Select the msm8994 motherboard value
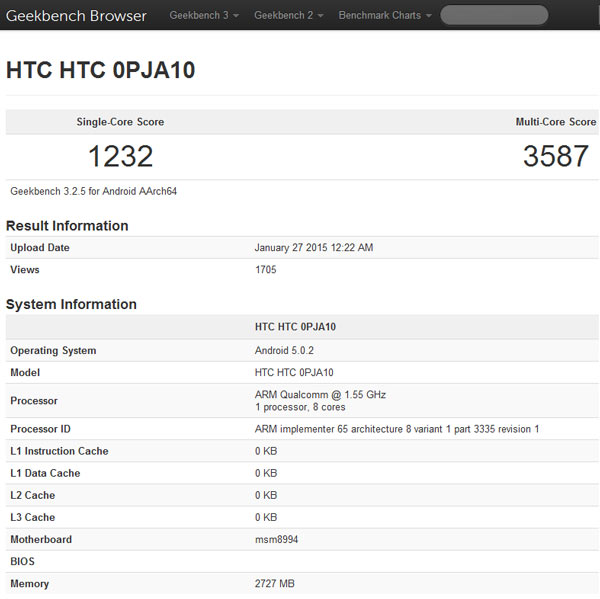Screen dimensions: 600x599 click(x=276, y=540)
